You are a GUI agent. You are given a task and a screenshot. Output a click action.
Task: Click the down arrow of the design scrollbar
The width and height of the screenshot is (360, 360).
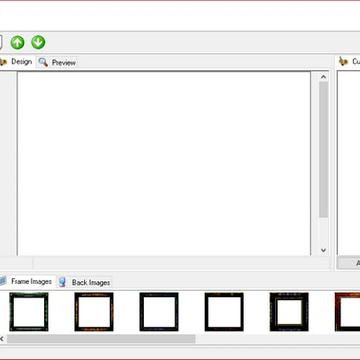(x=323, y=250)
